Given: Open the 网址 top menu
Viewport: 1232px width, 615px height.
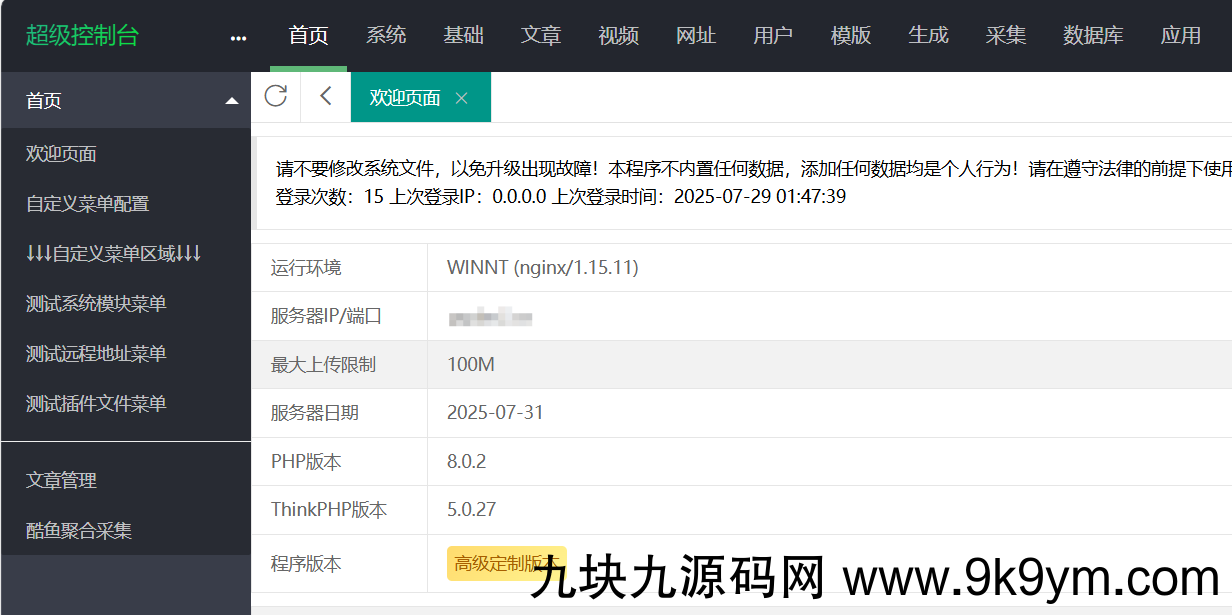Looking at the screenshot, I should (696, 35).
